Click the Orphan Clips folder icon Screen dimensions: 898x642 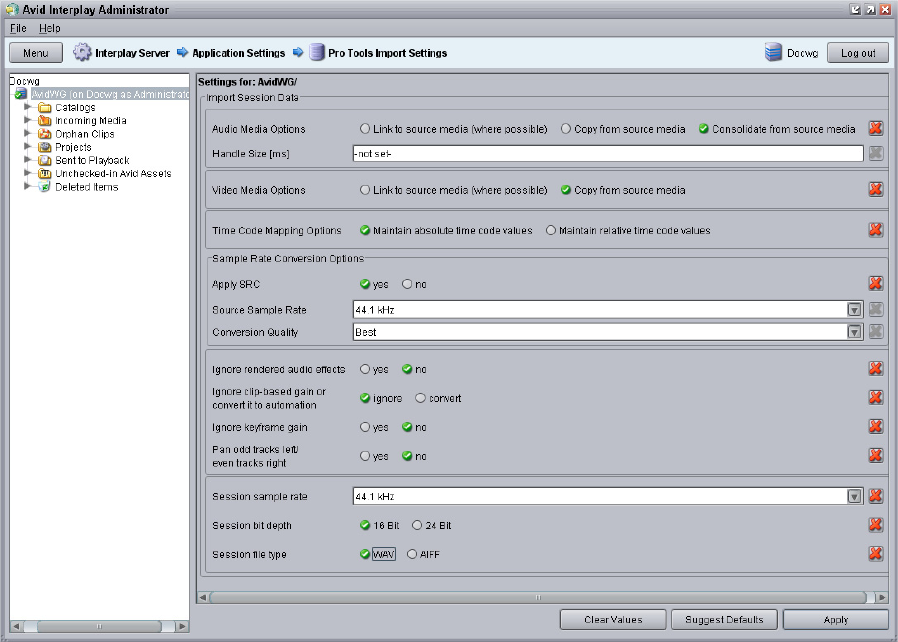pos(45,133)
